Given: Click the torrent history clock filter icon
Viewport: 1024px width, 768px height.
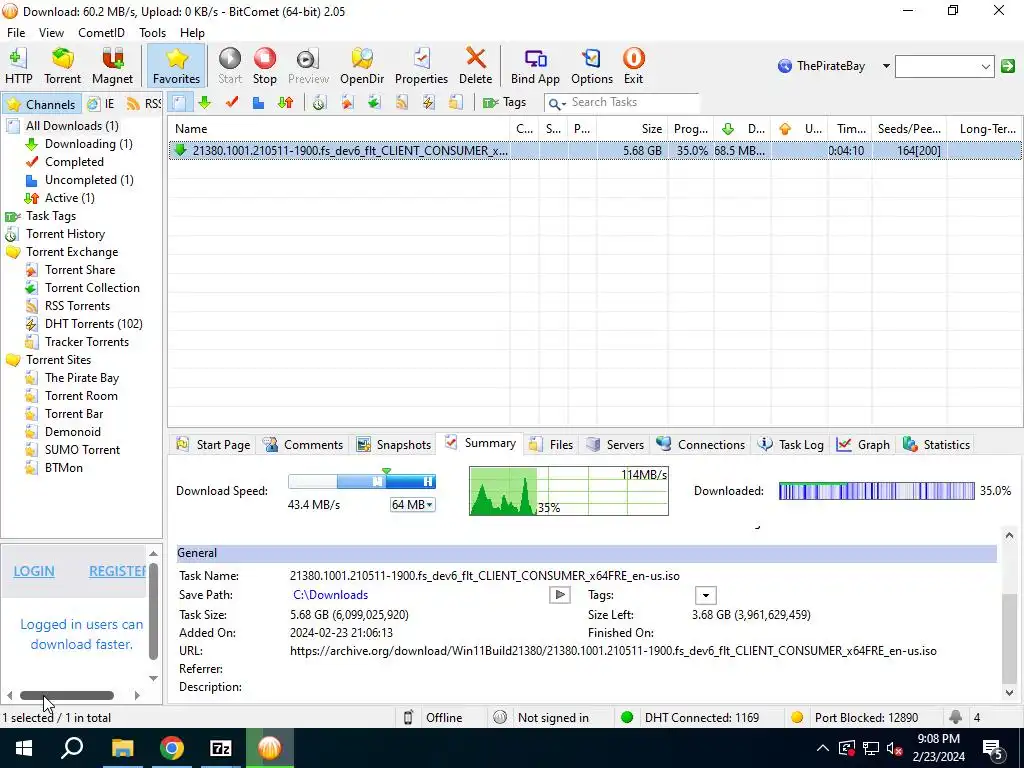Looking at the screenshot, I should tap(319, 103).
